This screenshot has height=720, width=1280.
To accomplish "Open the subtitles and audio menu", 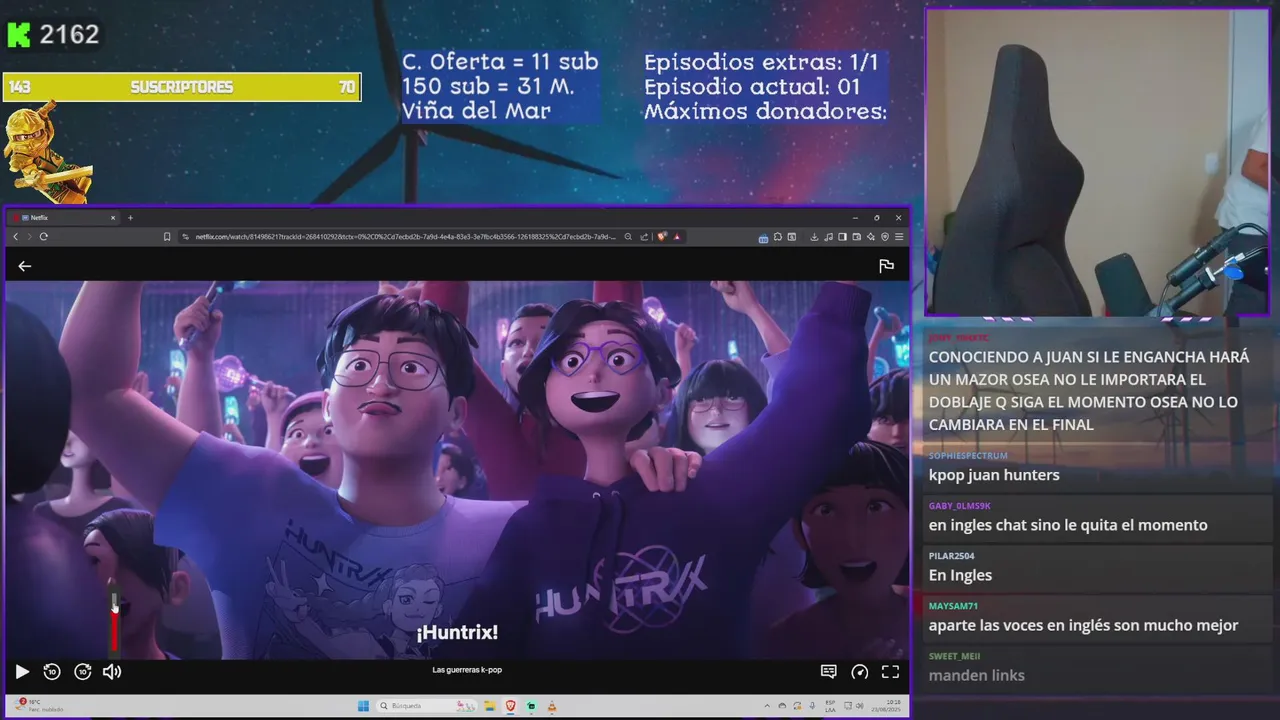I will coord(829,672).
